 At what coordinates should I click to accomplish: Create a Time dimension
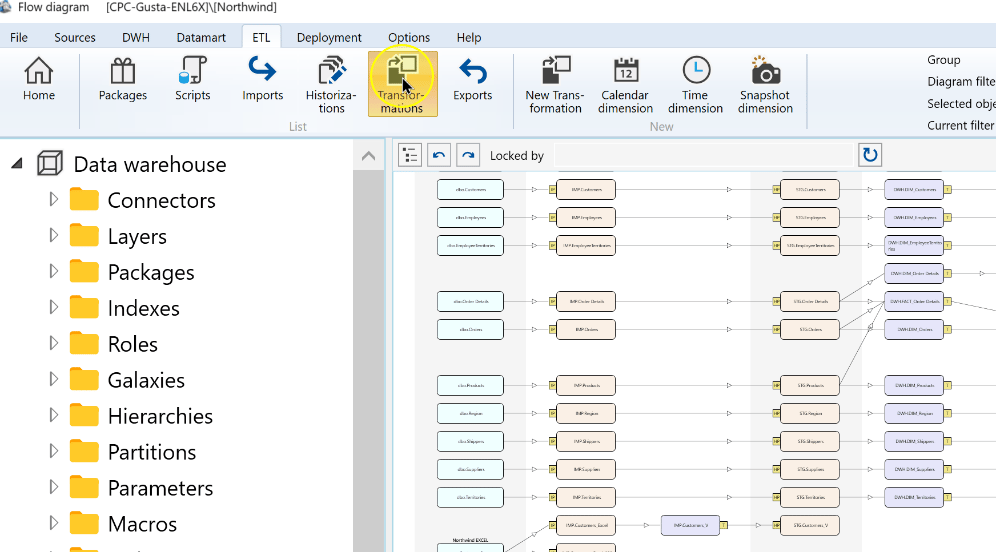(x=695, y=84)
